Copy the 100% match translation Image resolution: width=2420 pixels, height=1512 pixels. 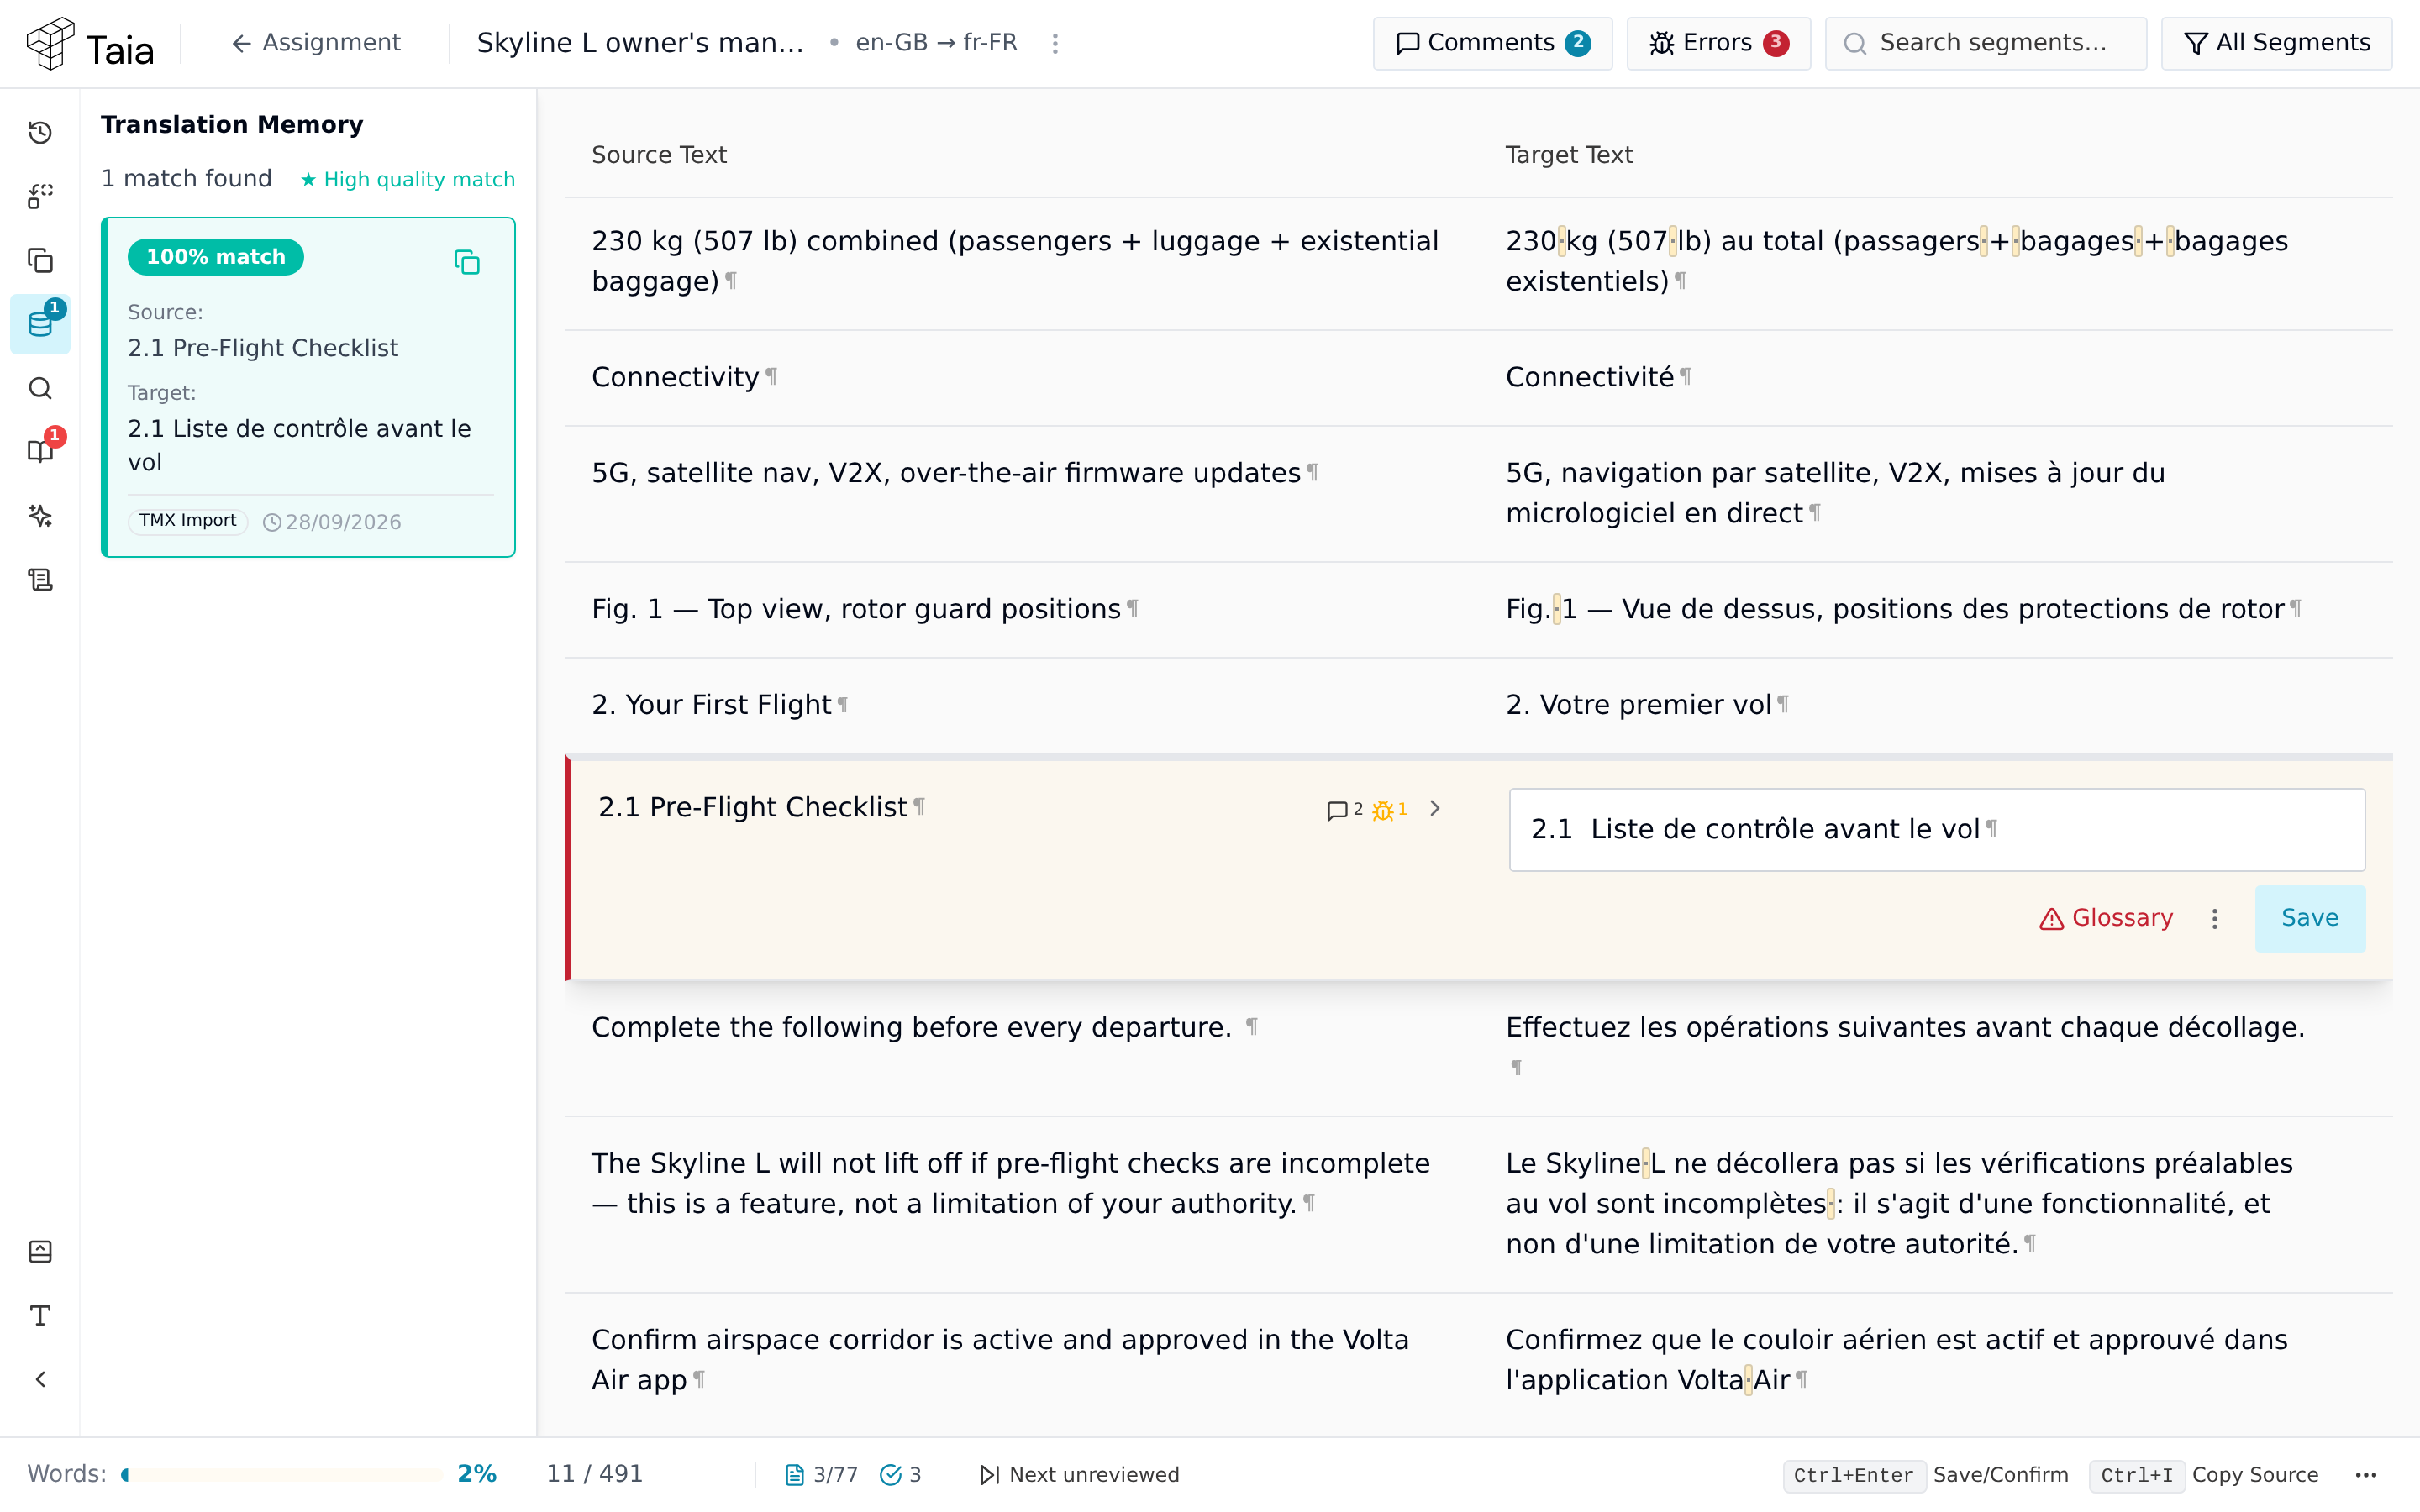point(467,262)
